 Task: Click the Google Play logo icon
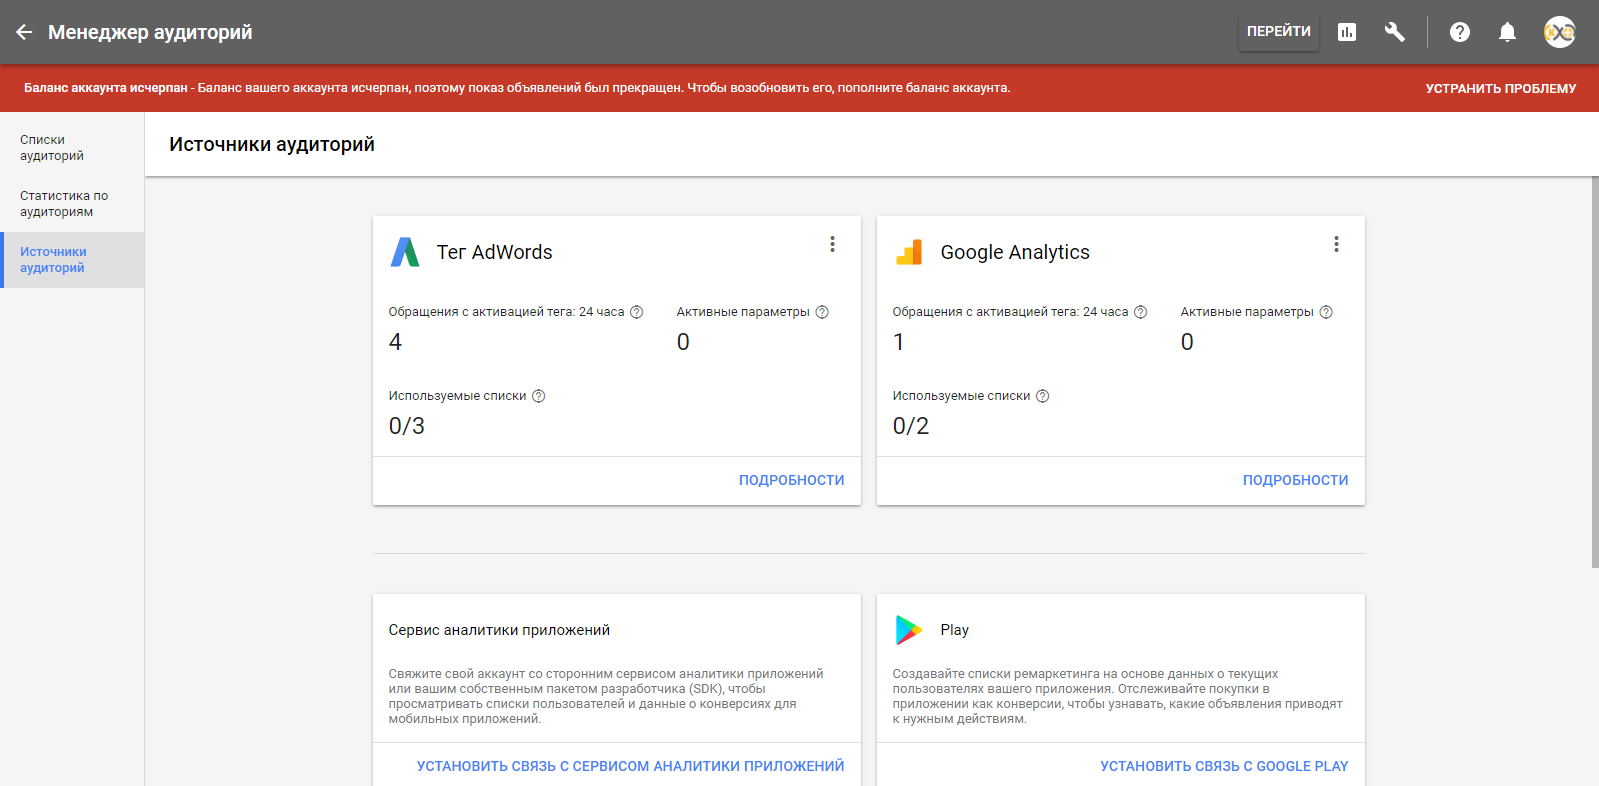[x=909, y=630]
